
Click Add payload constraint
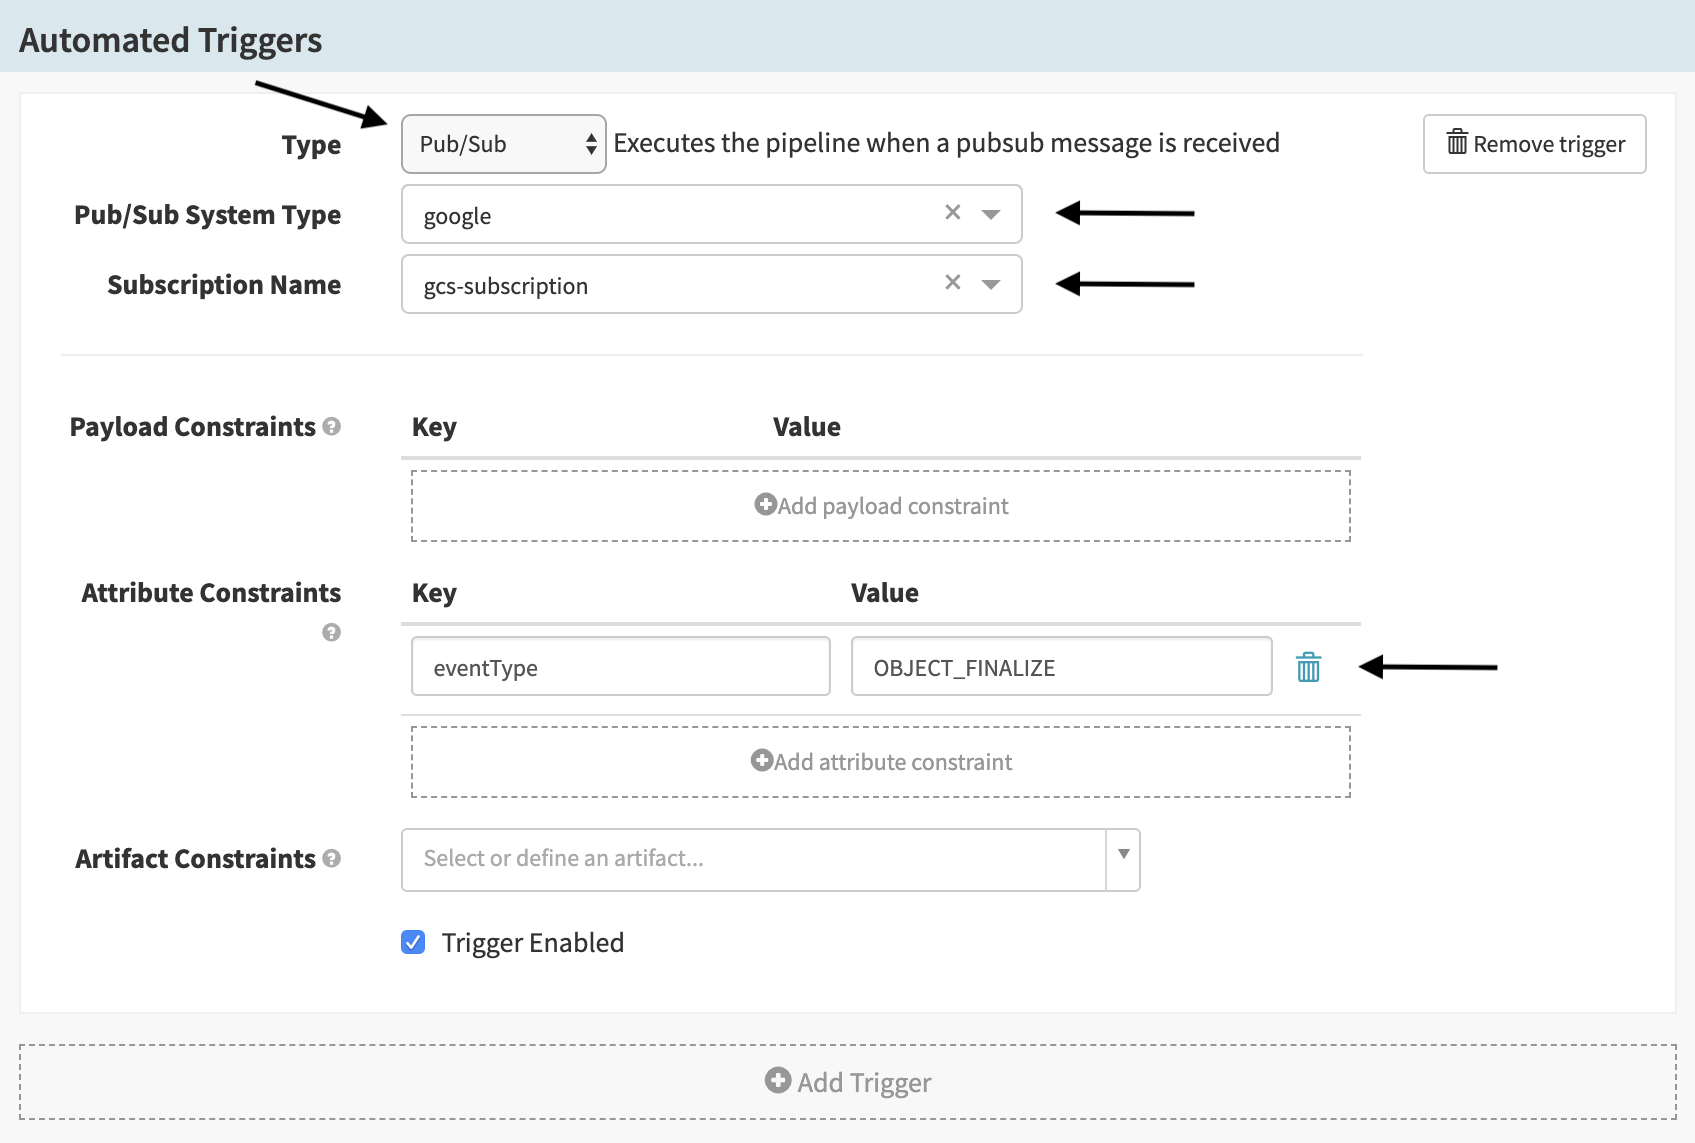(880, 506)
